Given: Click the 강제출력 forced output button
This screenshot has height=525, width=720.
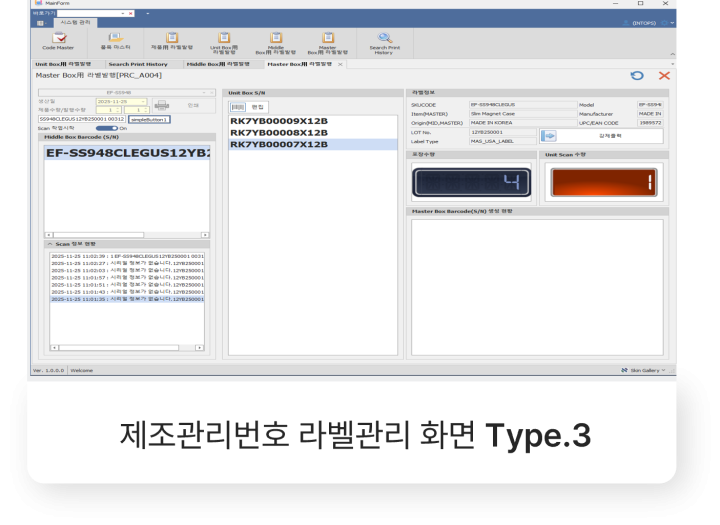Looking at the screenshot, I should 610,136.
